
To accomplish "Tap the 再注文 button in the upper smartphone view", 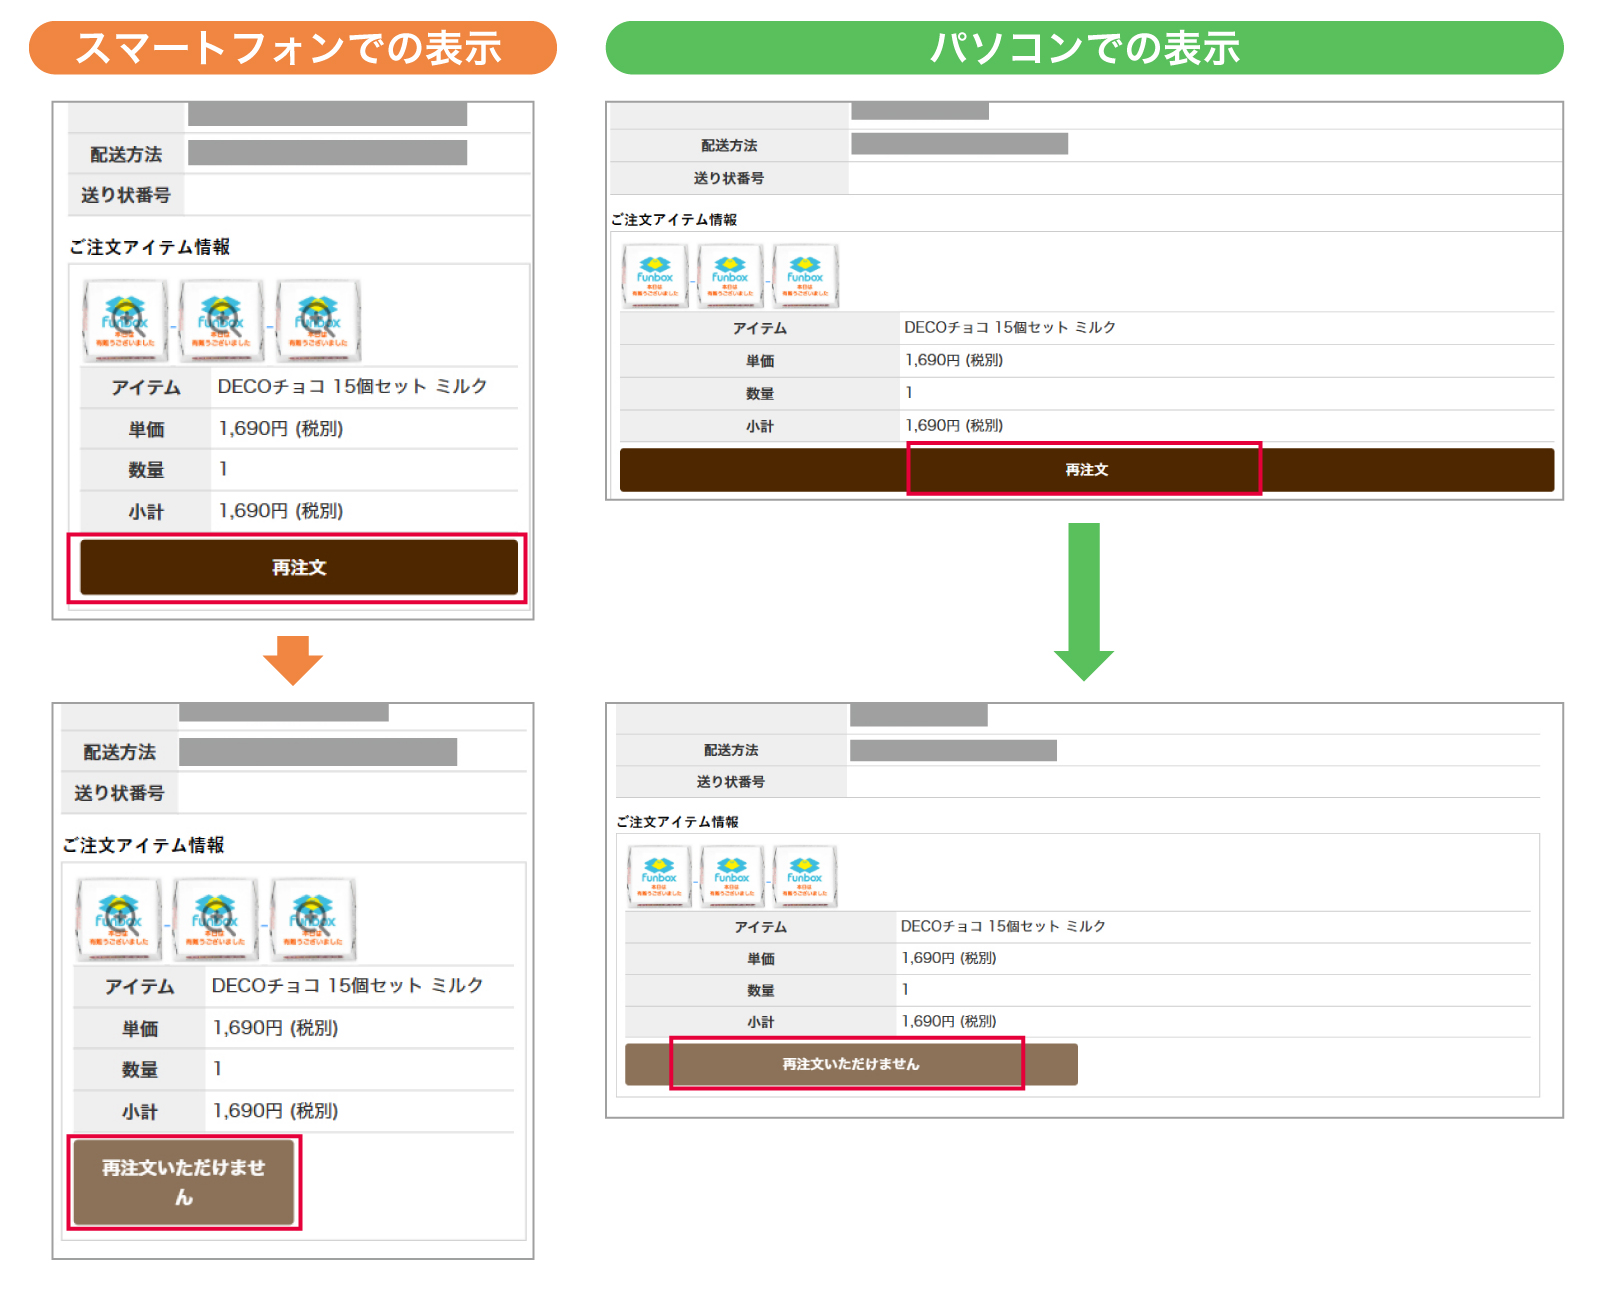I will point(298,568).
